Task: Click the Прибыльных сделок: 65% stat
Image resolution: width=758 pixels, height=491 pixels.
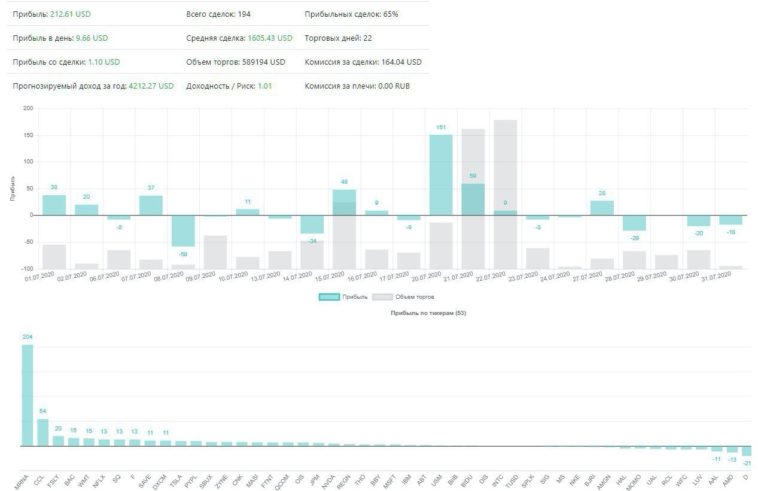Action: click(349, 15)
